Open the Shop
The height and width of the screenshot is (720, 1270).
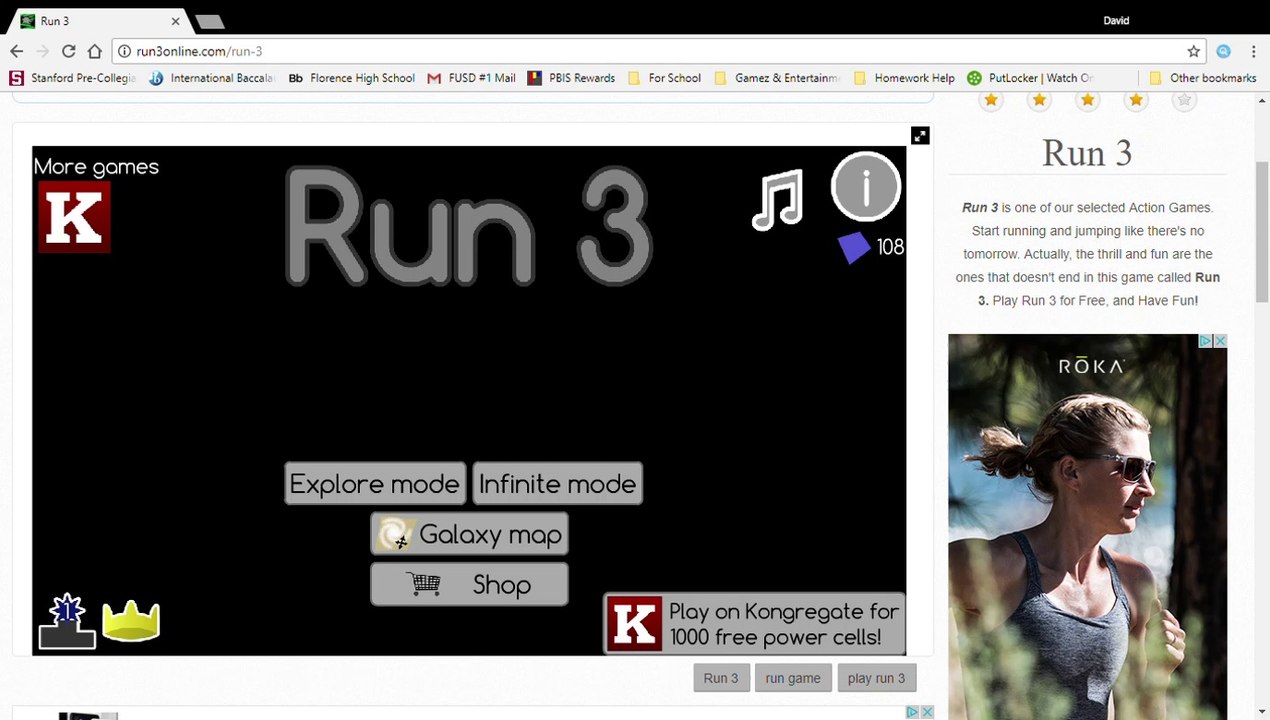point(469,585)
